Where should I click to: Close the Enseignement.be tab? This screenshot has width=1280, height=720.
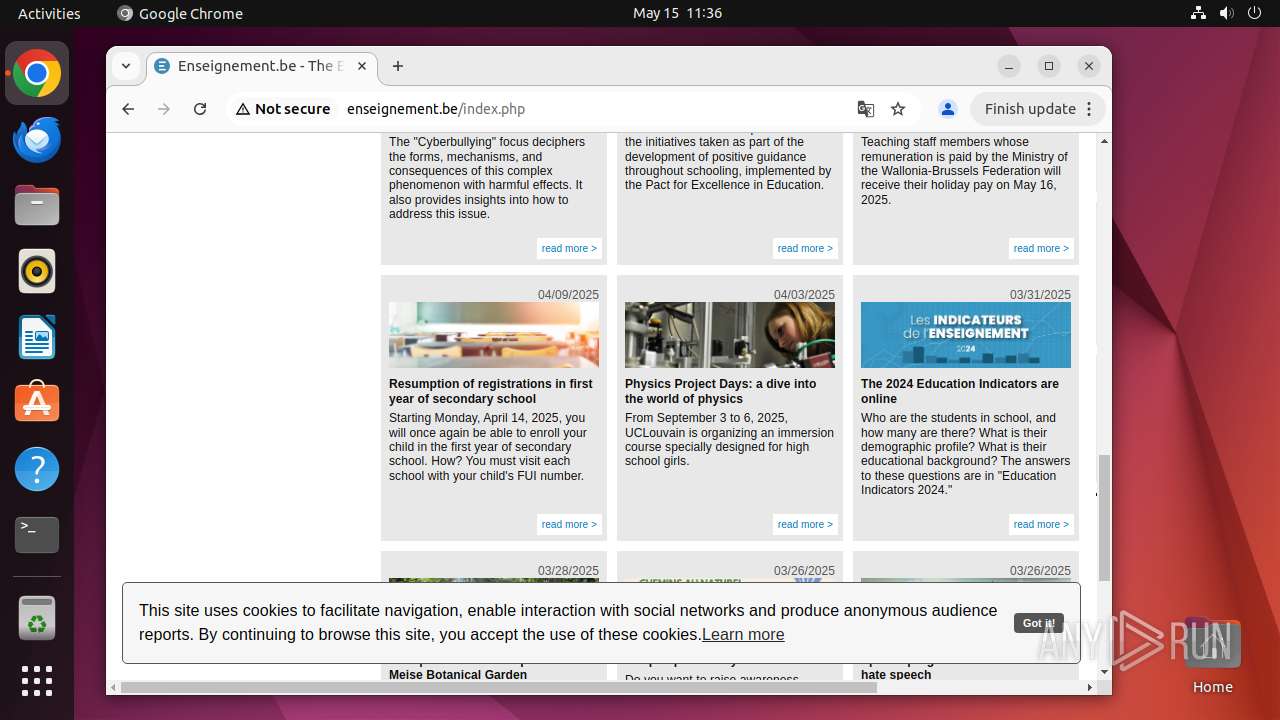(362, 66)
